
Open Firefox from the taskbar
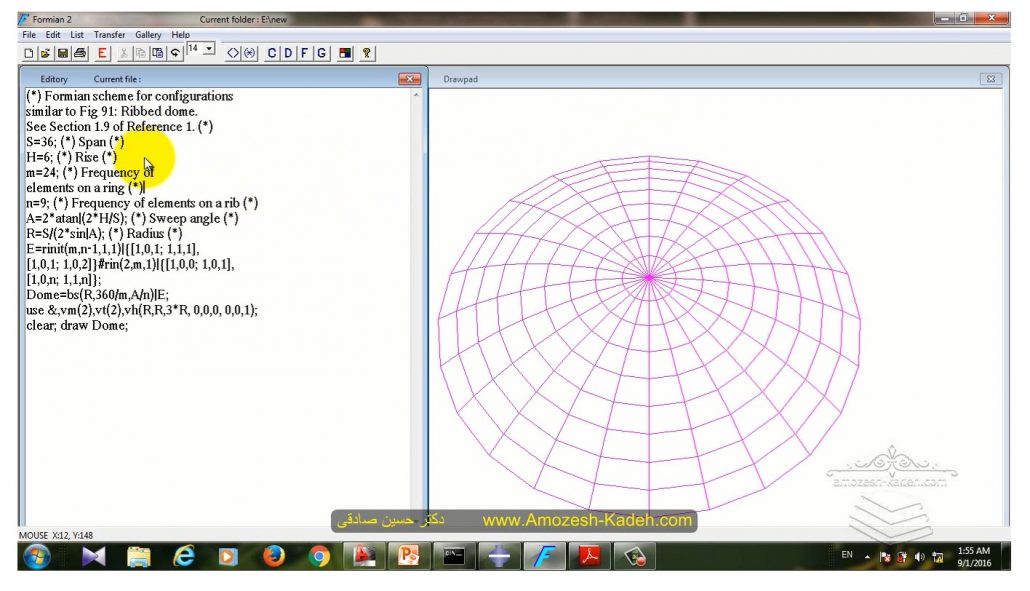[x=274, y=556]
